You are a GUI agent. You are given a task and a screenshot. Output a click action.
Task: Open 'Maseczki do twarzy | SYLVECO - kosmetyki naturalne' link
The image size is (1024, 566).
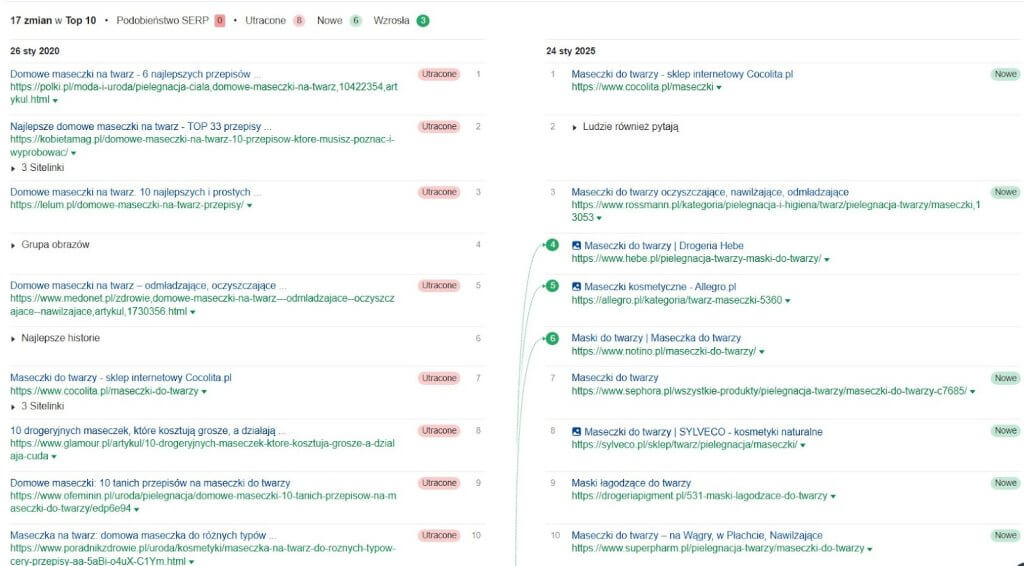[x=703, y=432]
